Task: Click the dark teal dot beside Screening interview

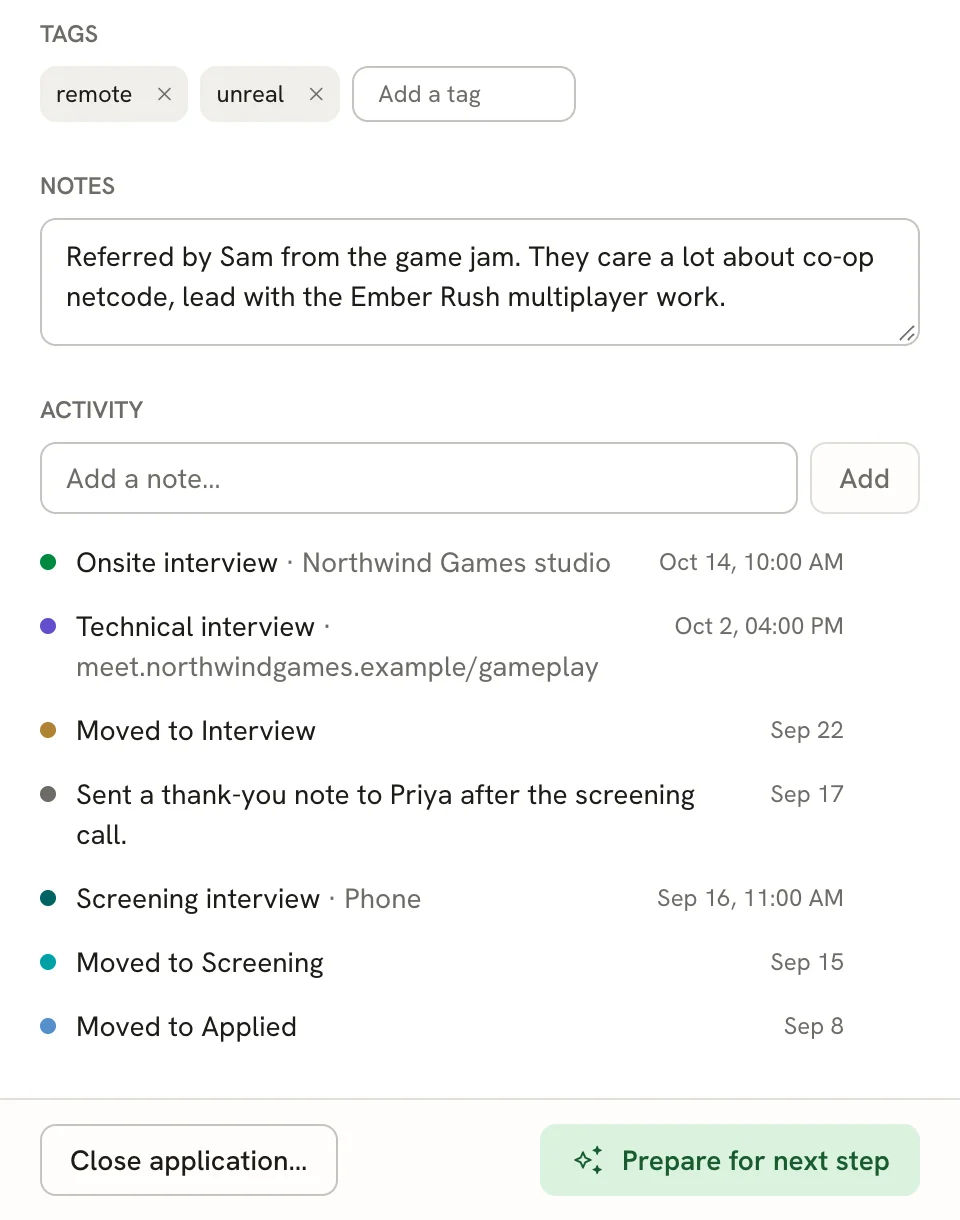Action: [48, 899]
